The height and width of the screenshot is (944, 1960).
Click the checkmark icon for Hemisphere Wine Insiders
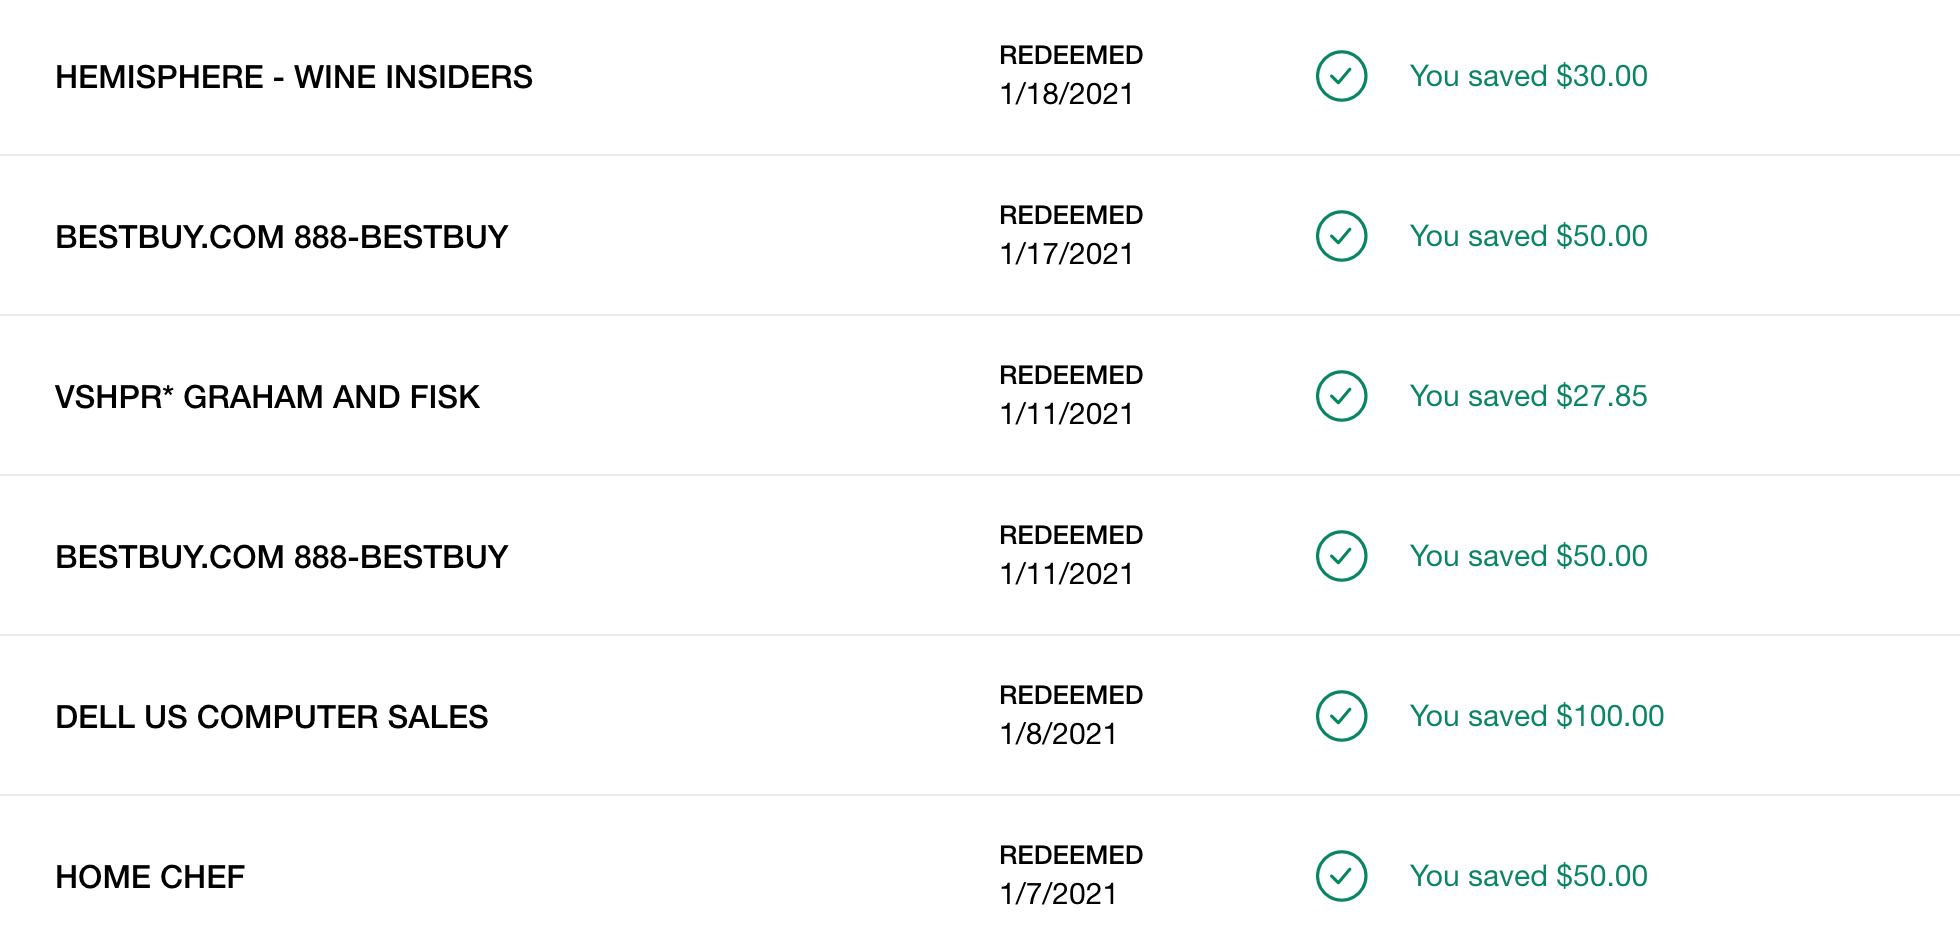1341,76
